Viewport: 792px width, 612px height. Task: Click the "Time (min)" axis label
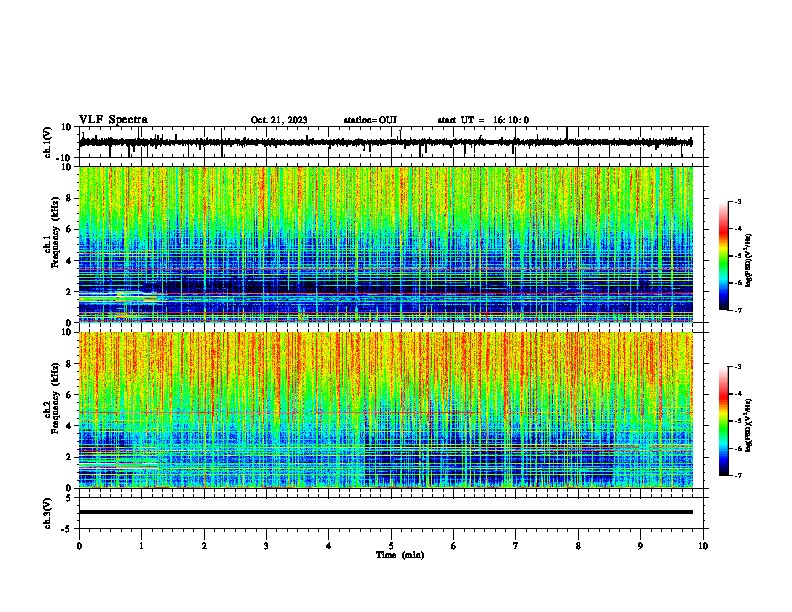(400, 555)
